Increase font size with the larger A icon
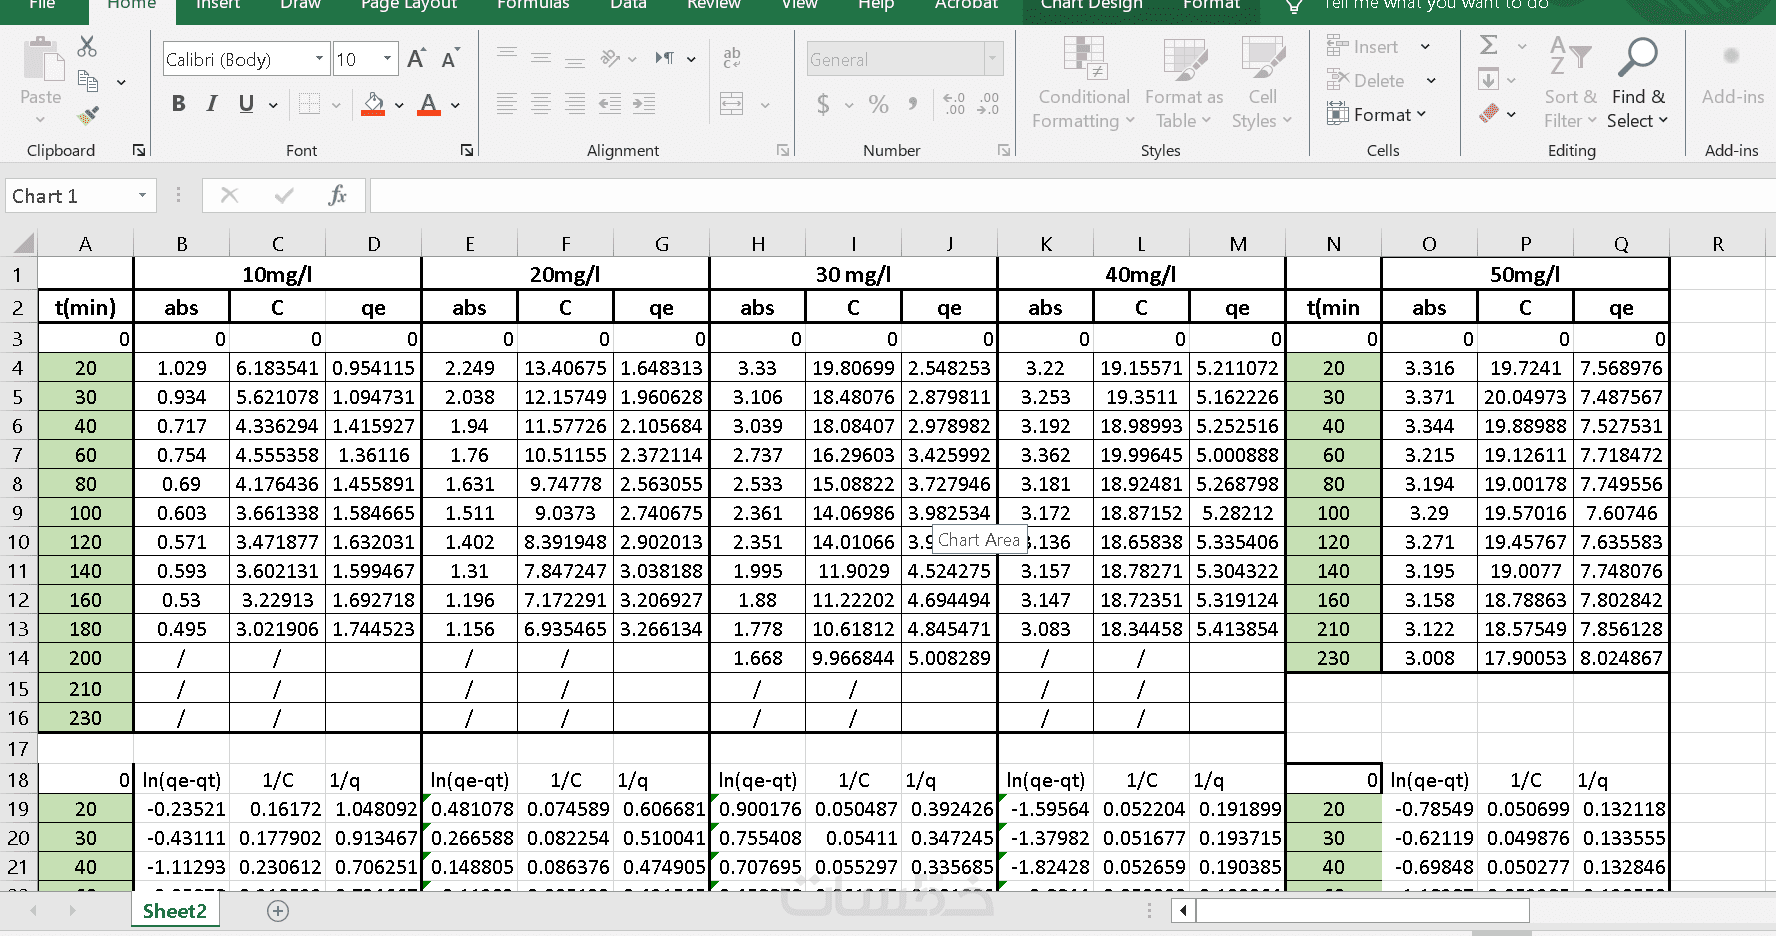Image resolution: width=1776 pixels, height=936 pixels. pyautogui.click(x=416, y=59)
